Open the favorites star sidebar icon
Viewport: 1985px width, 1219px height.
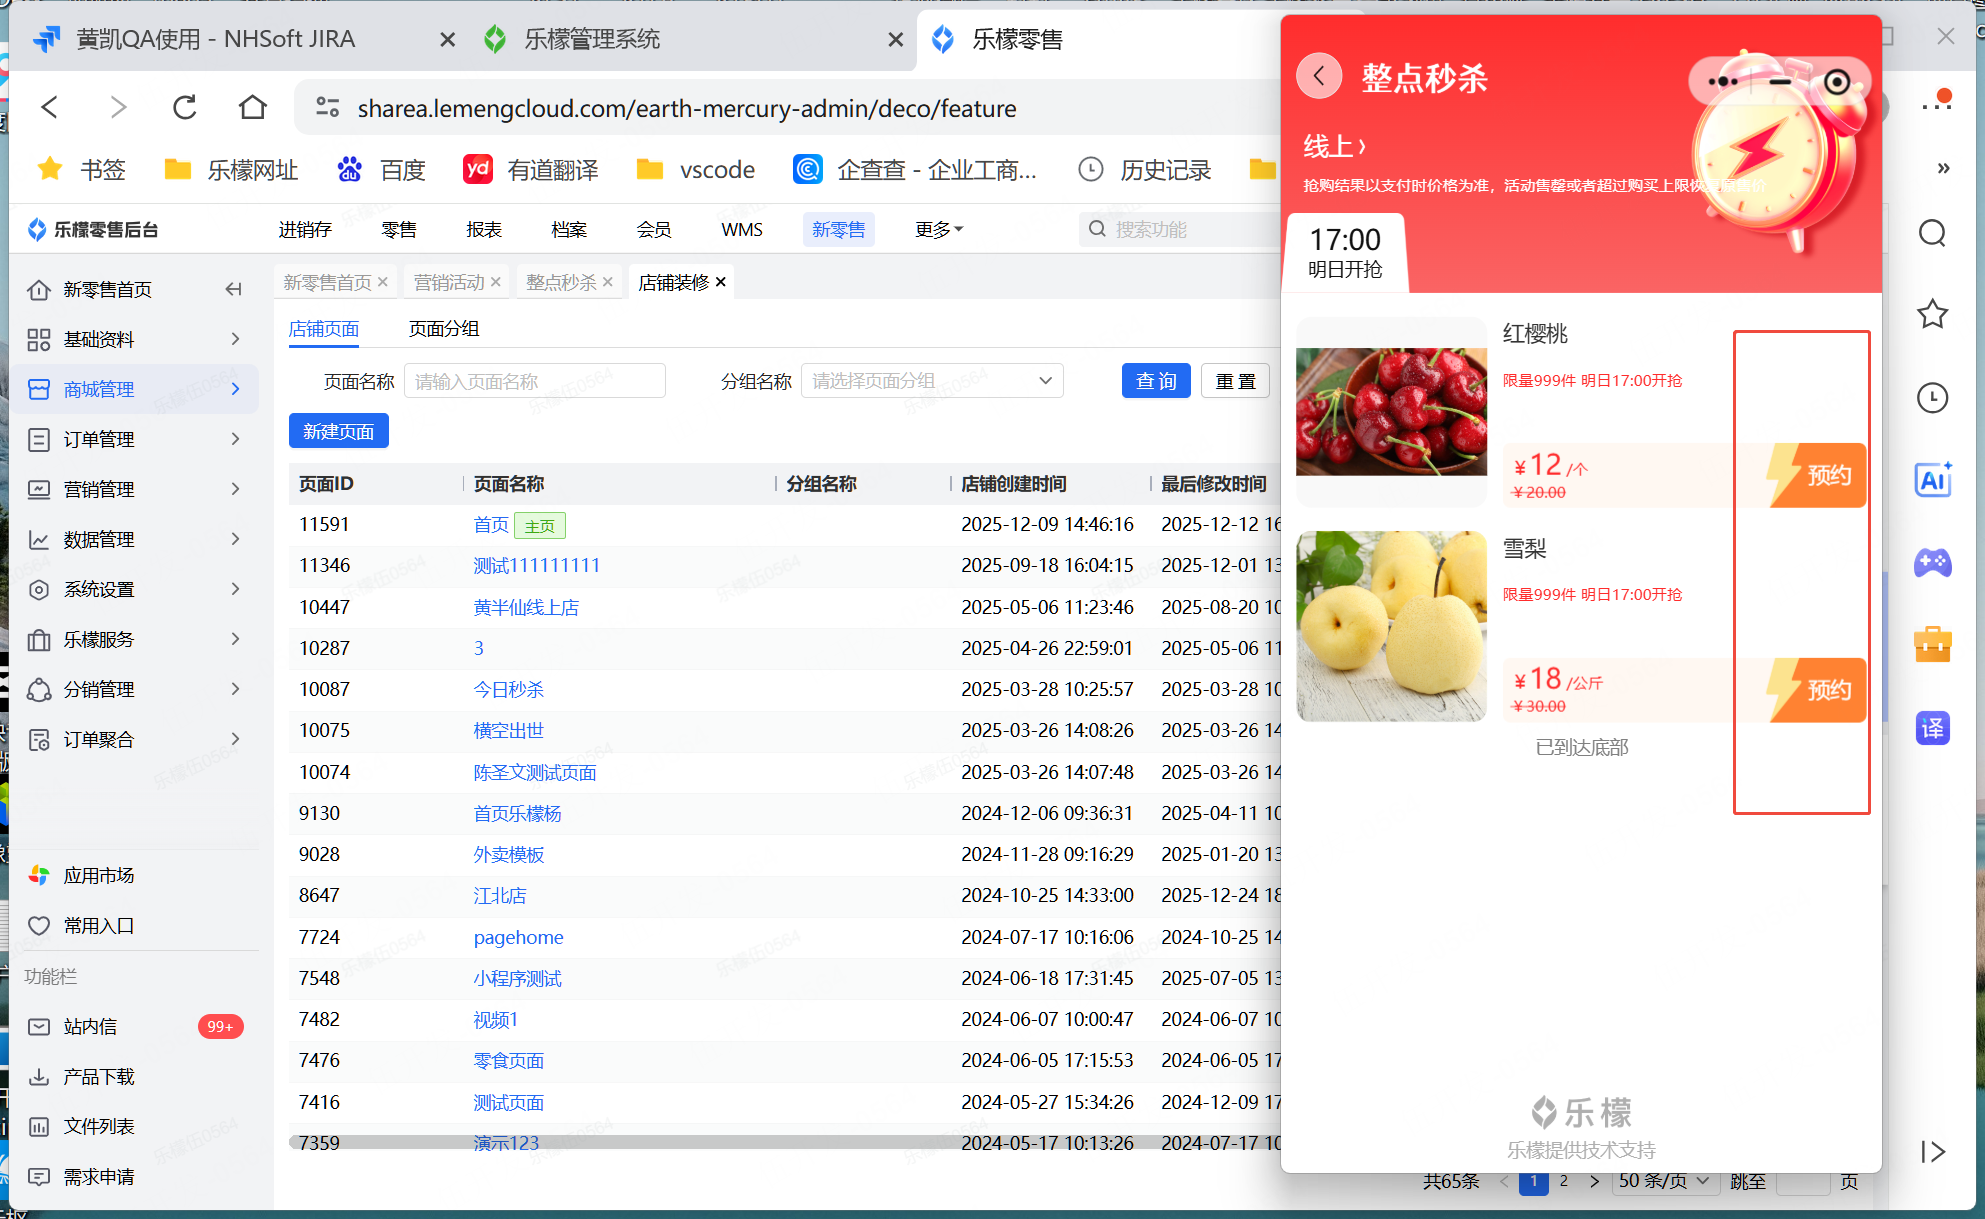click(1932, 315)
